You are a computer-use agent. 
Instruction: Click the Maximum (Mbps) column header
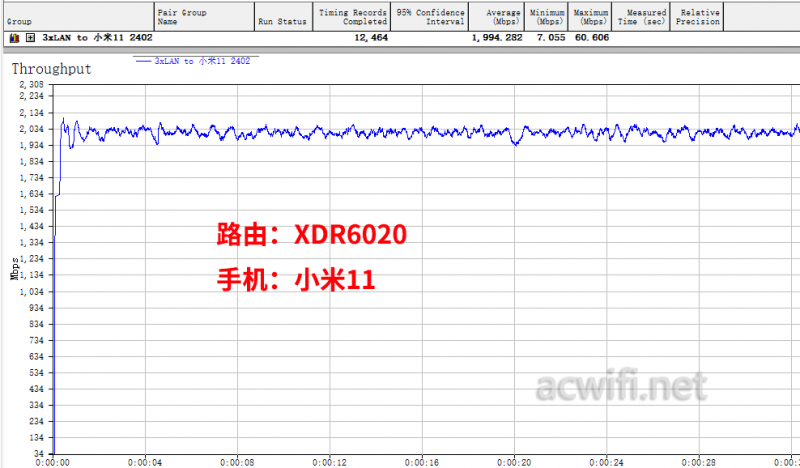coord(590,16)
